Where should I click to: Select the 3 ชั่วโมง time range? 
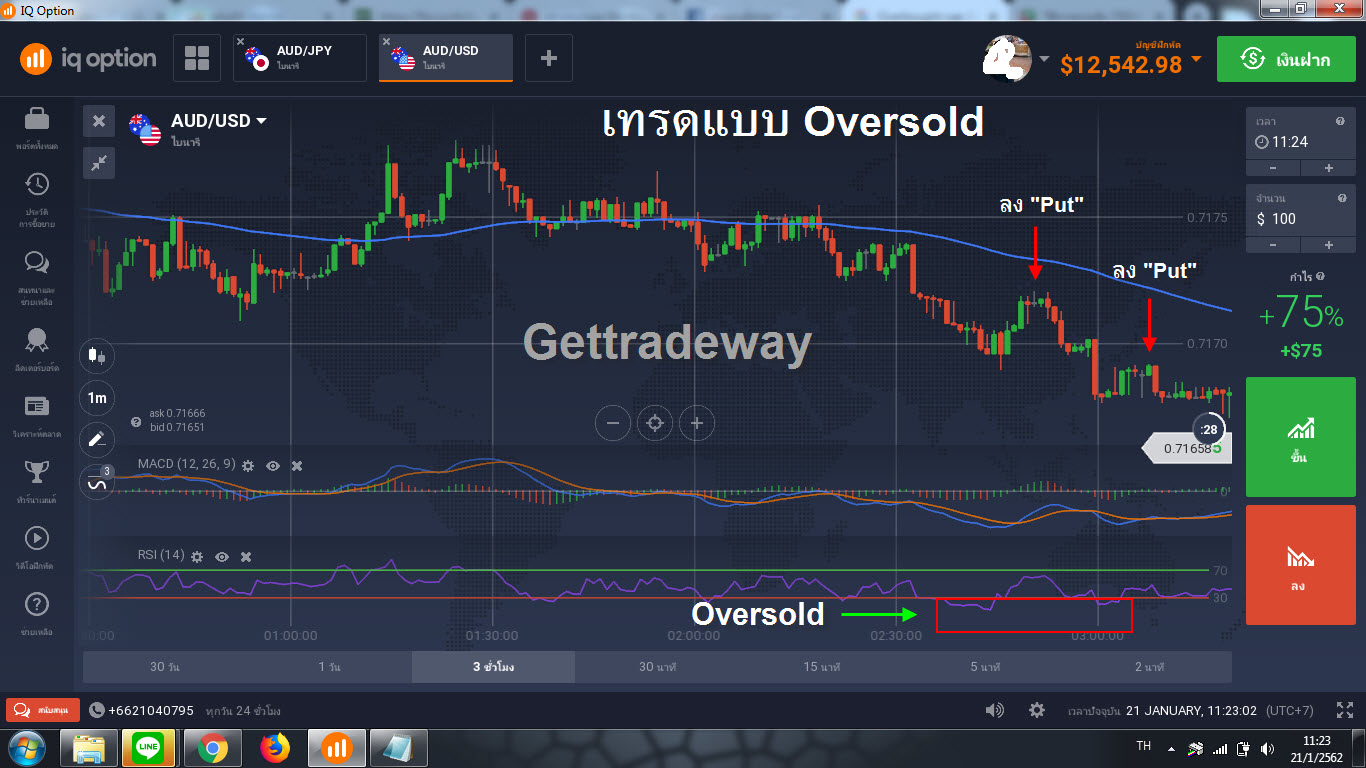point(493,667)
